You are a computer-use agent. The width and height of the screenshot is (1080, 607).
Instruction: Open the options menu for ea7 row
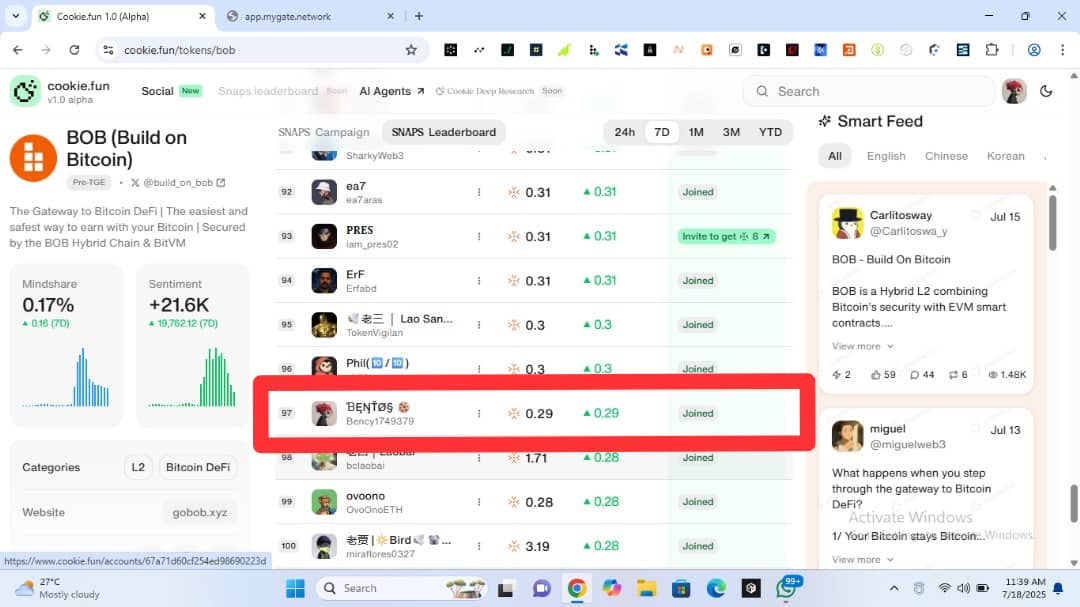(x=479, y=192)
